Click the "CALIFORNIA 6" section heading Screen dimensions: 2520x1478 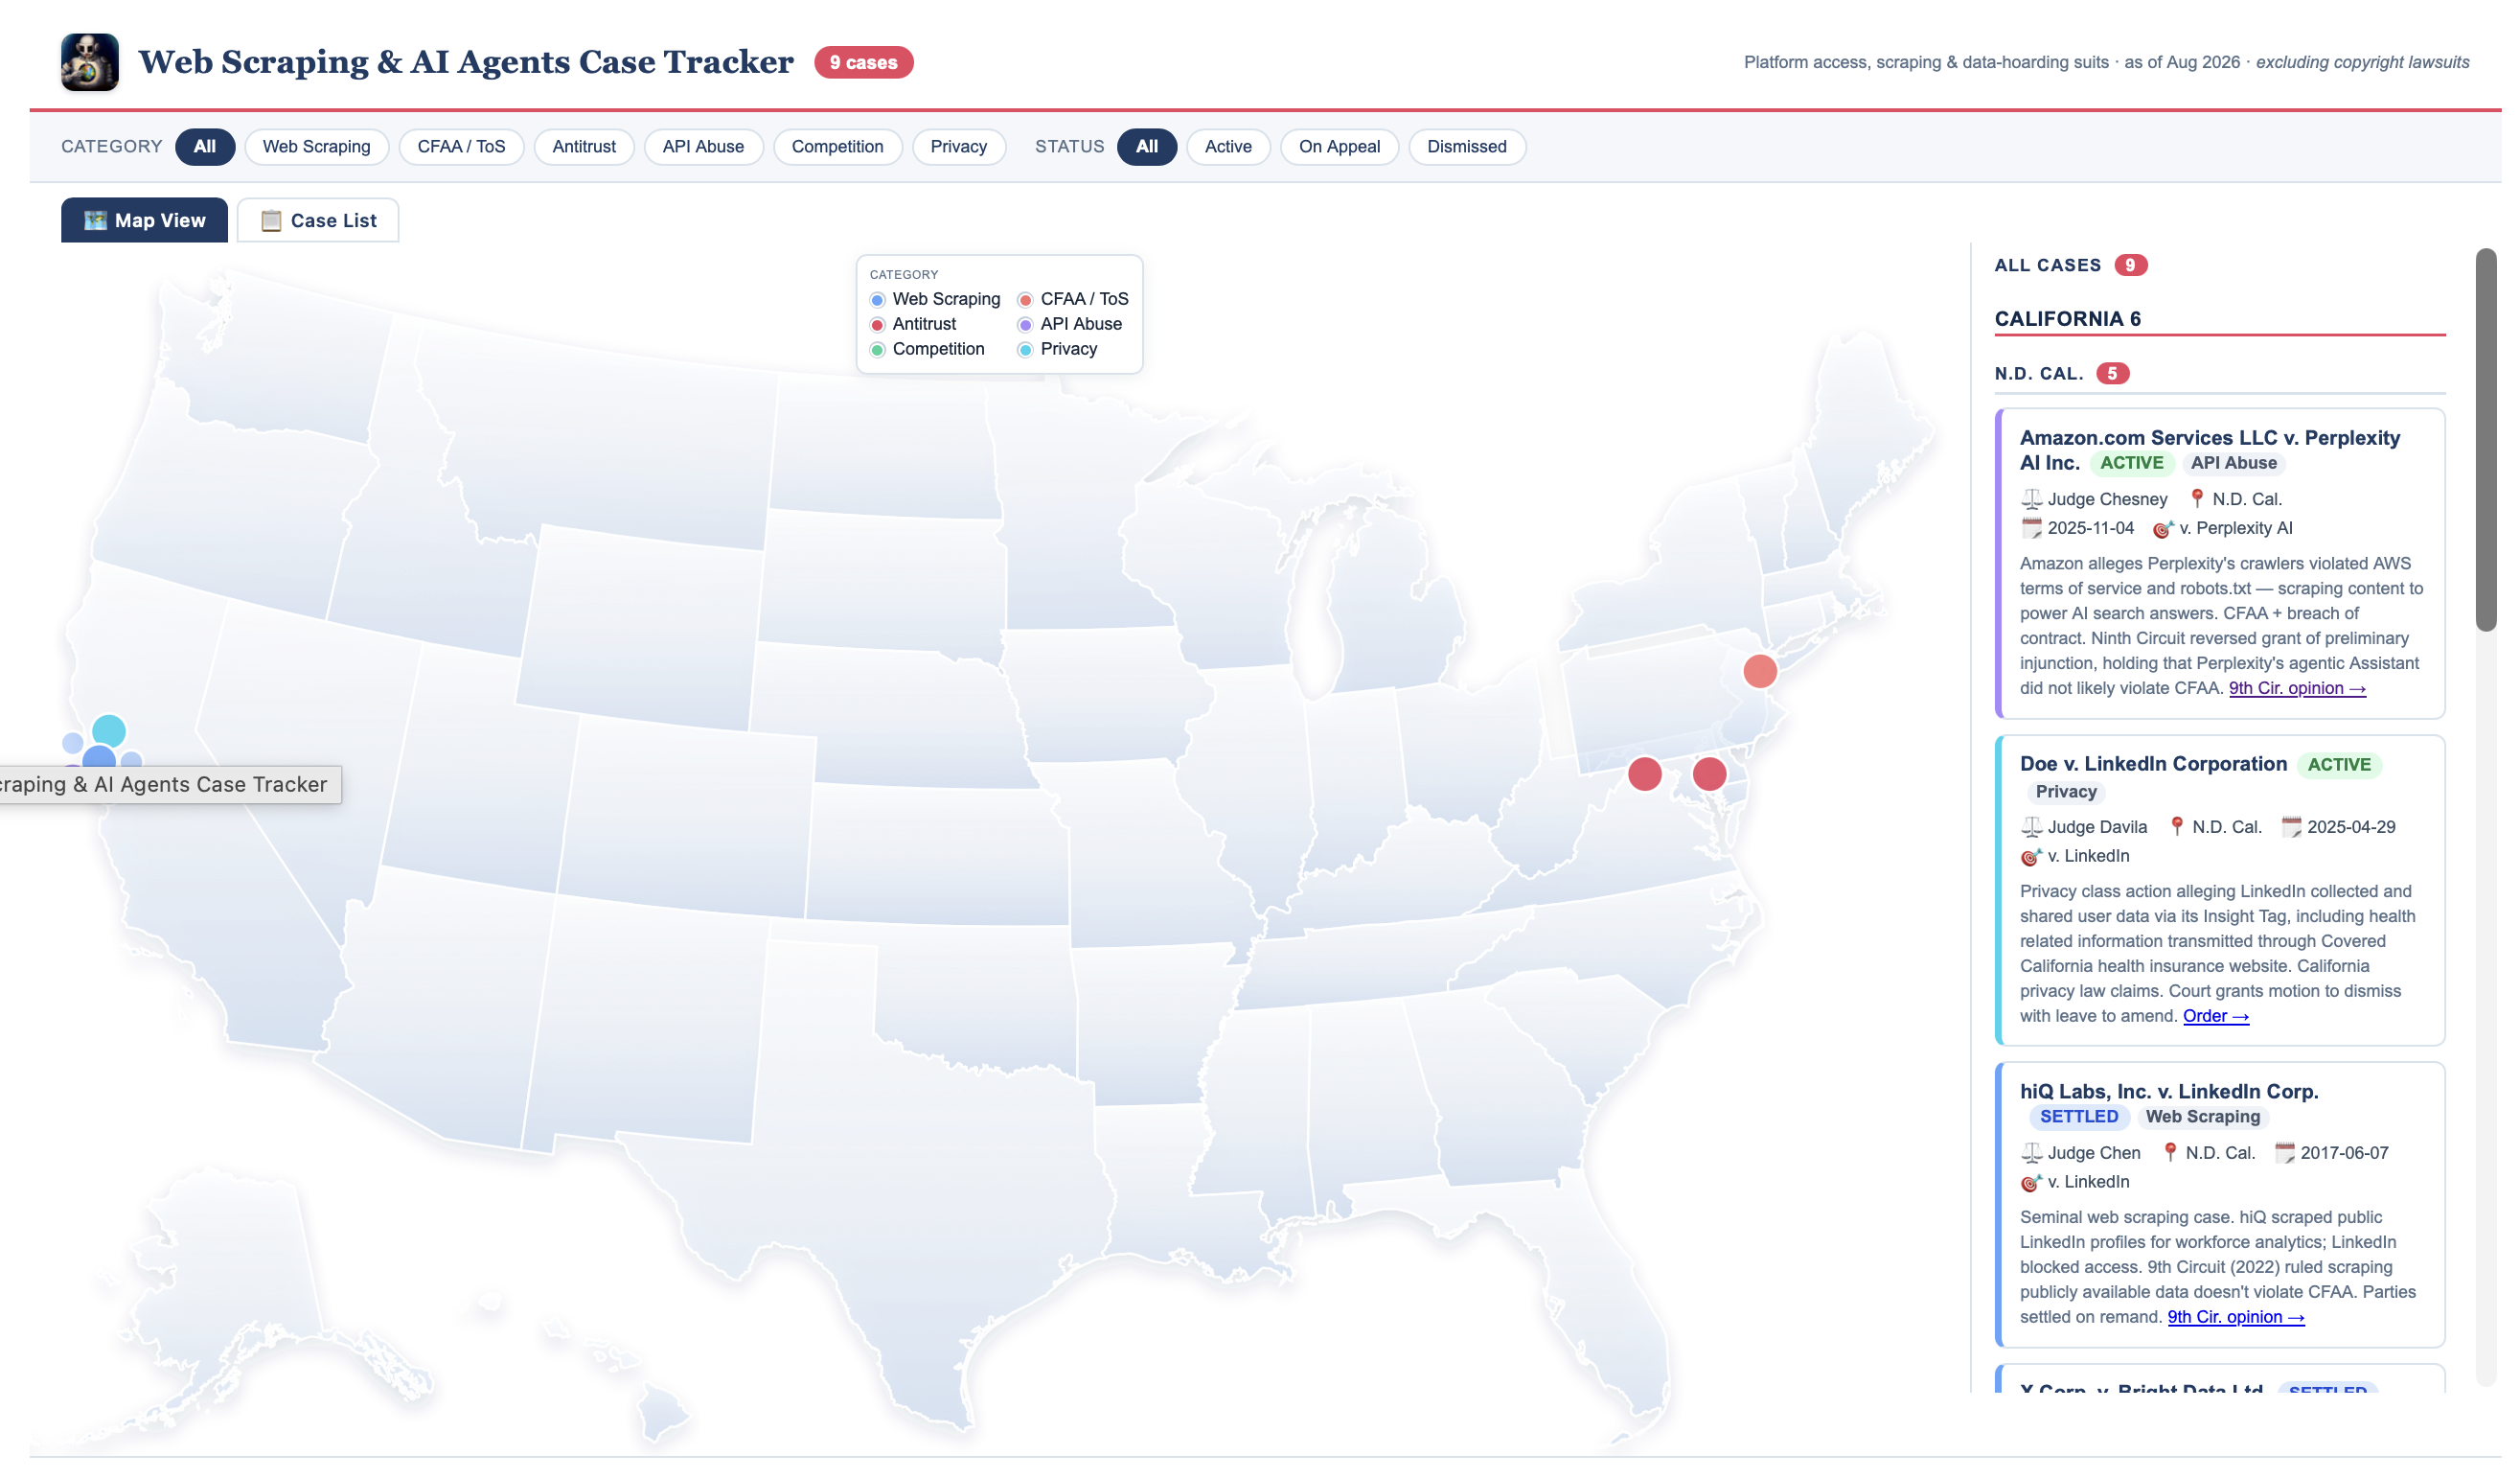click(2067, 319)
